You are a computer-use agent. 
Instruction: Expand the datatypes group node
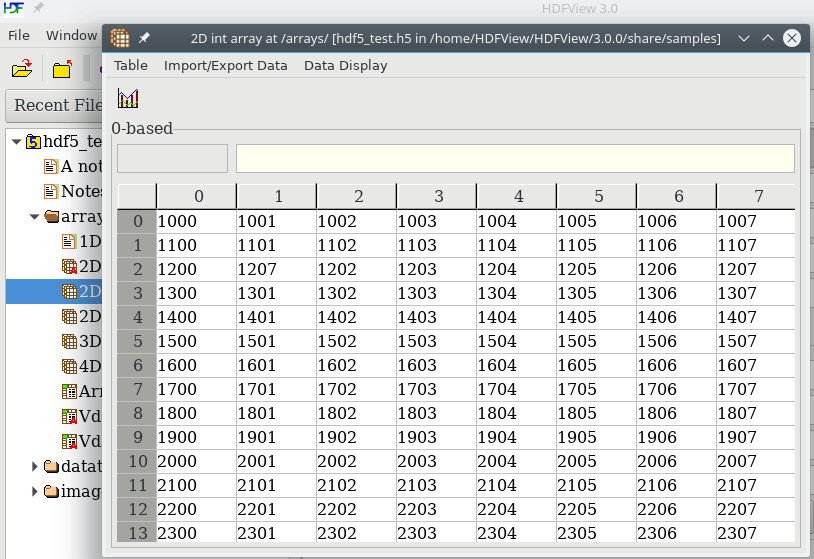click(x=35, y=466)
